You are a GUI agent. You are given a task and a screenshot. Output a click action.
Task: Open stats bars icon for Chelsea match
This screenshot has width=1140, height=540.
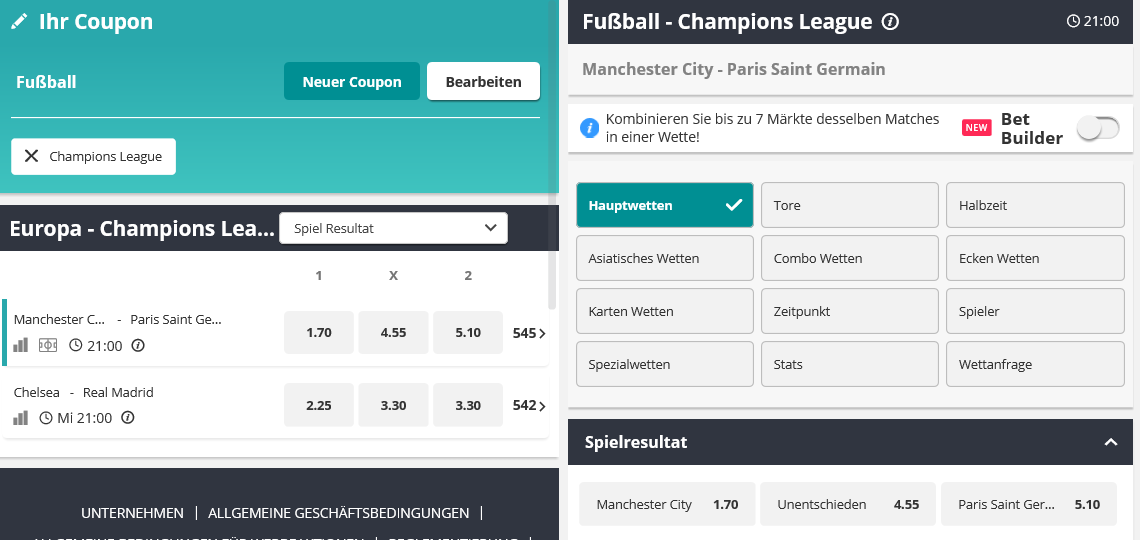21,418
